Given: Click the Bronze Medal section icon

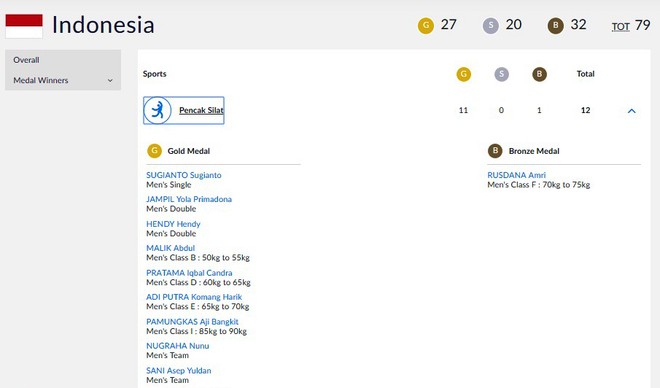Looking at the screenshot, I should (495, 151).
